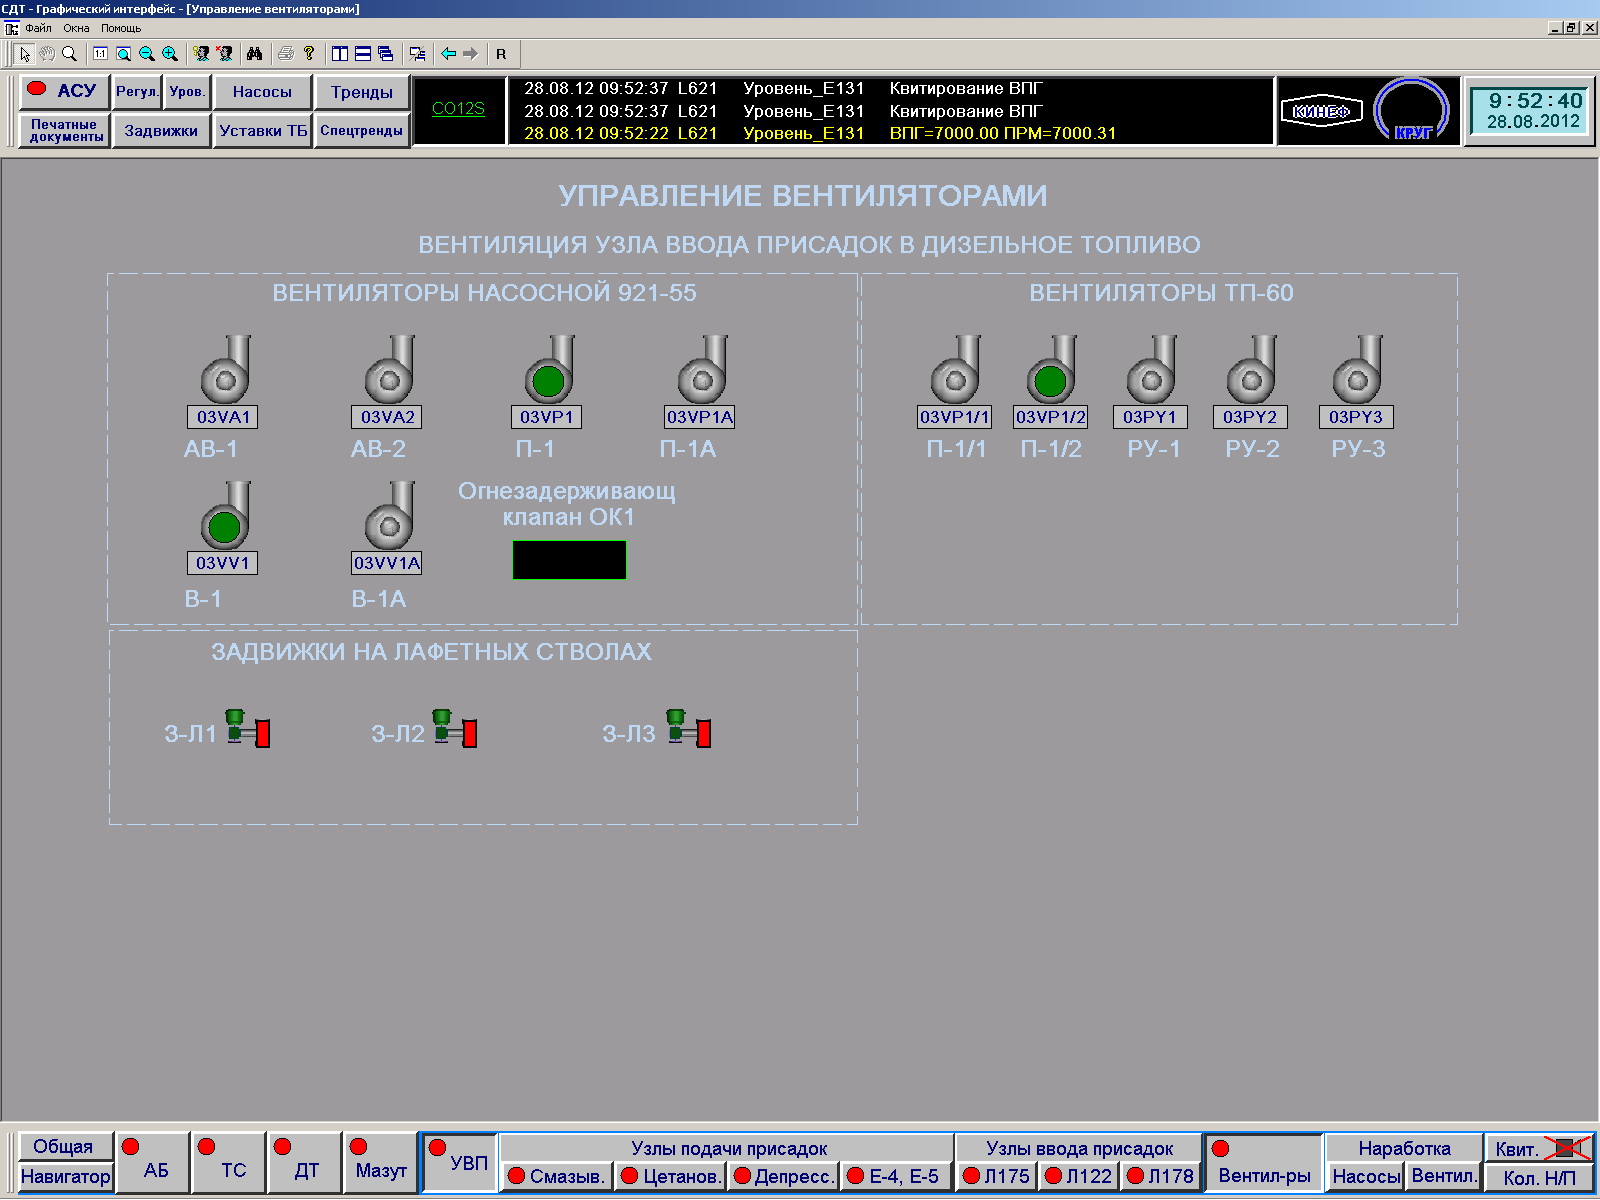1600x1200 pixels.
Task: Select running fan 03VV1 (В-1) icon
Action: [x=225, y=515]
